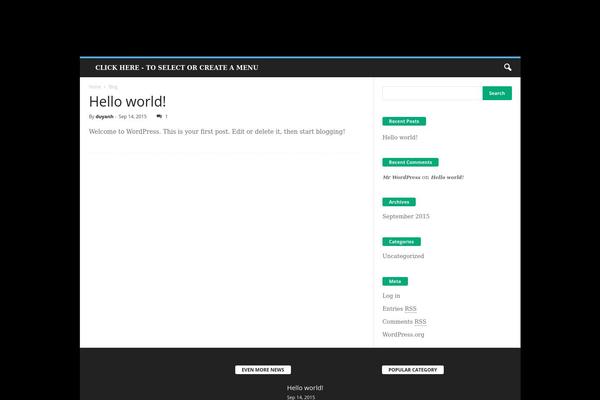The height and width of the screenshot is (400, 600).
Task: Open the Mr WordPress commenter link
Action: [x=401, y=177]
